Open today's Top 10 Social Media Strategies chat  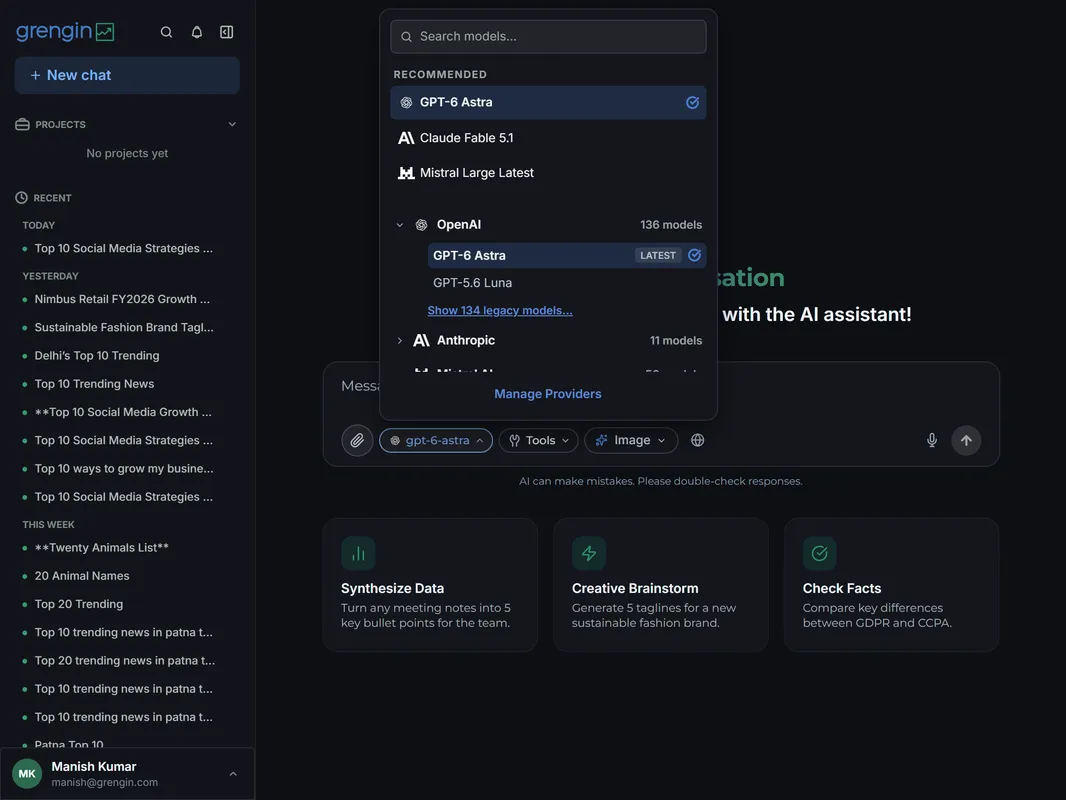(124, 248)
